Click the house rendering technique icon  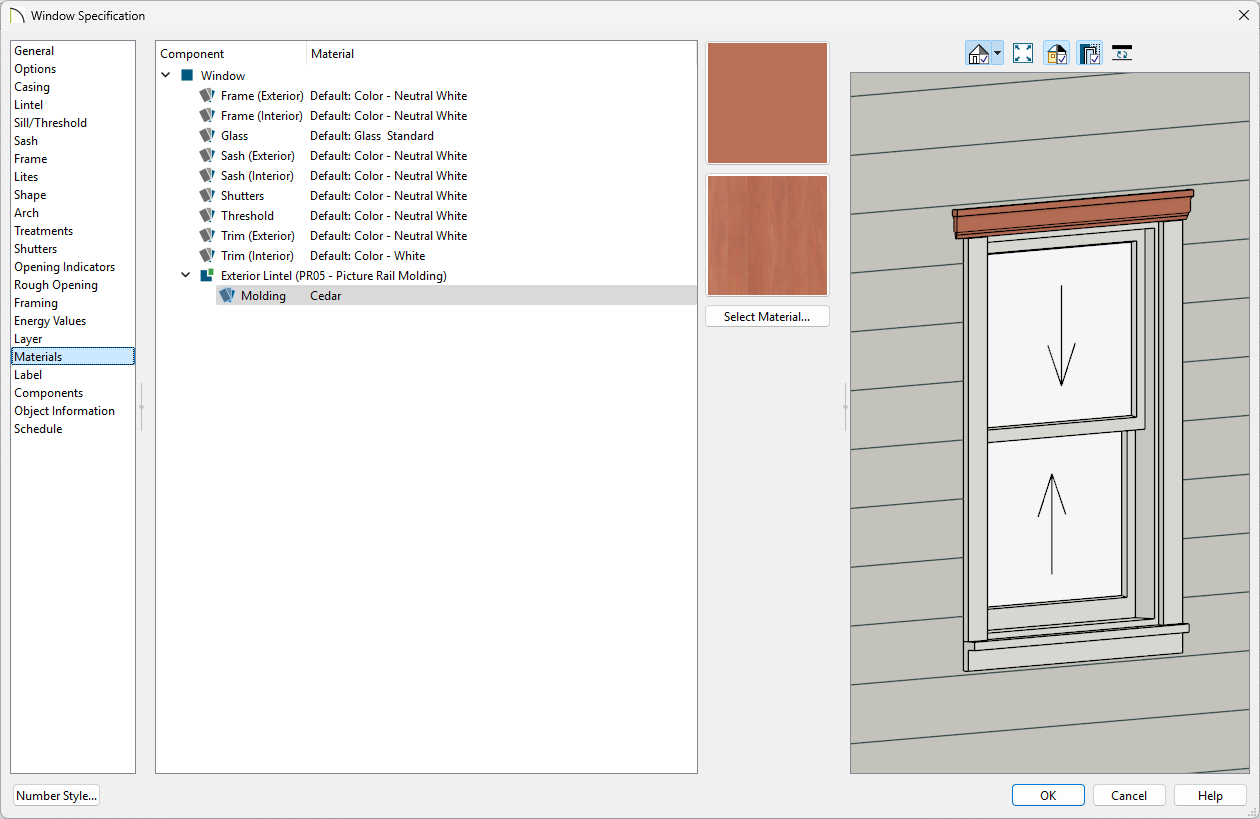tap(979, 53)
